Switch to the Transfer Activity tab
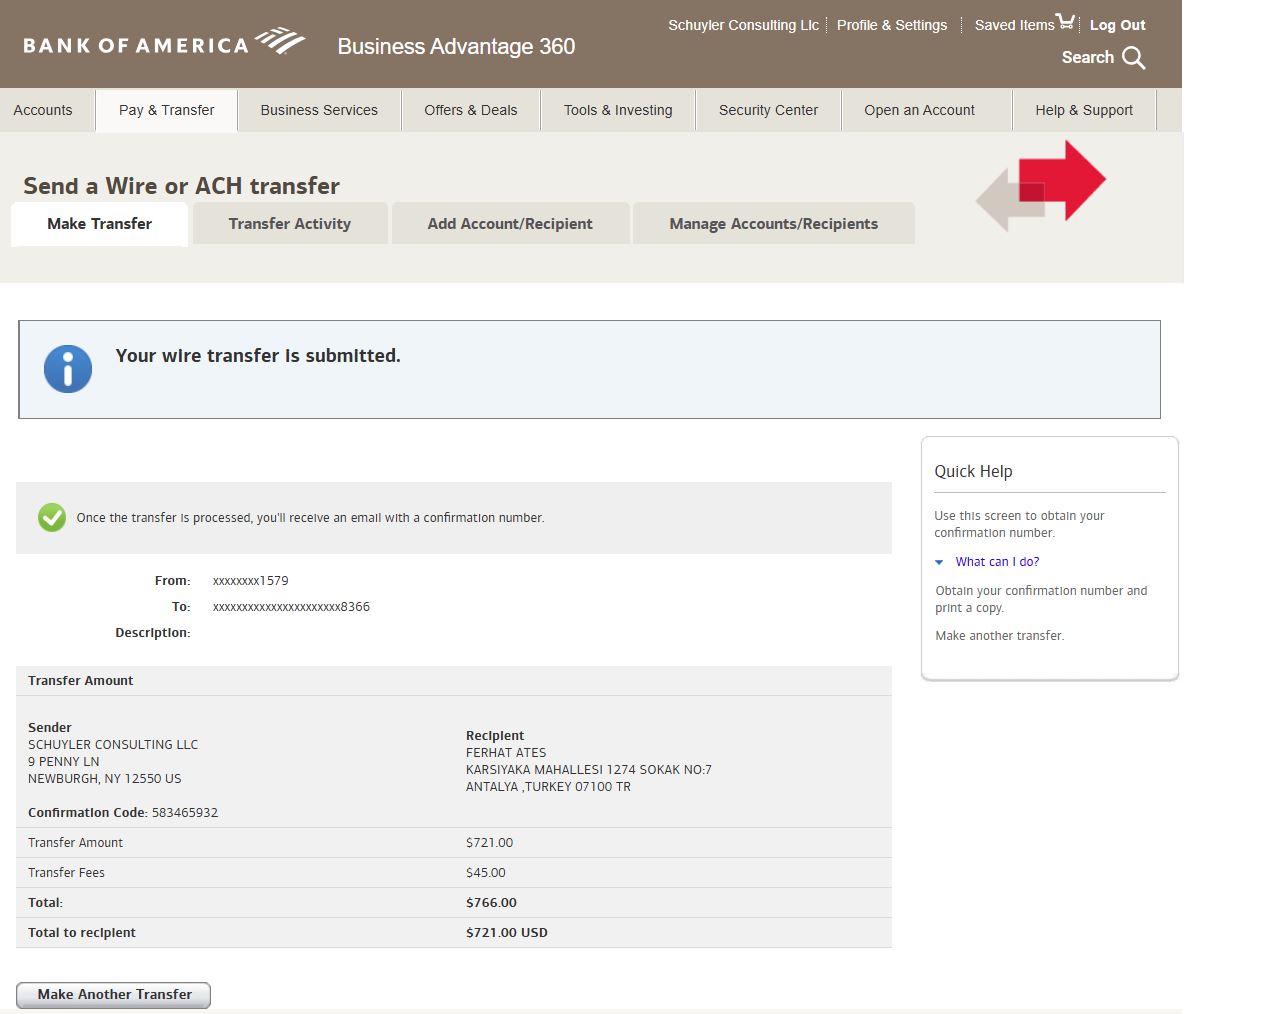The height and width of the screenshot is (1014, 1277). (x=289, y=224)
